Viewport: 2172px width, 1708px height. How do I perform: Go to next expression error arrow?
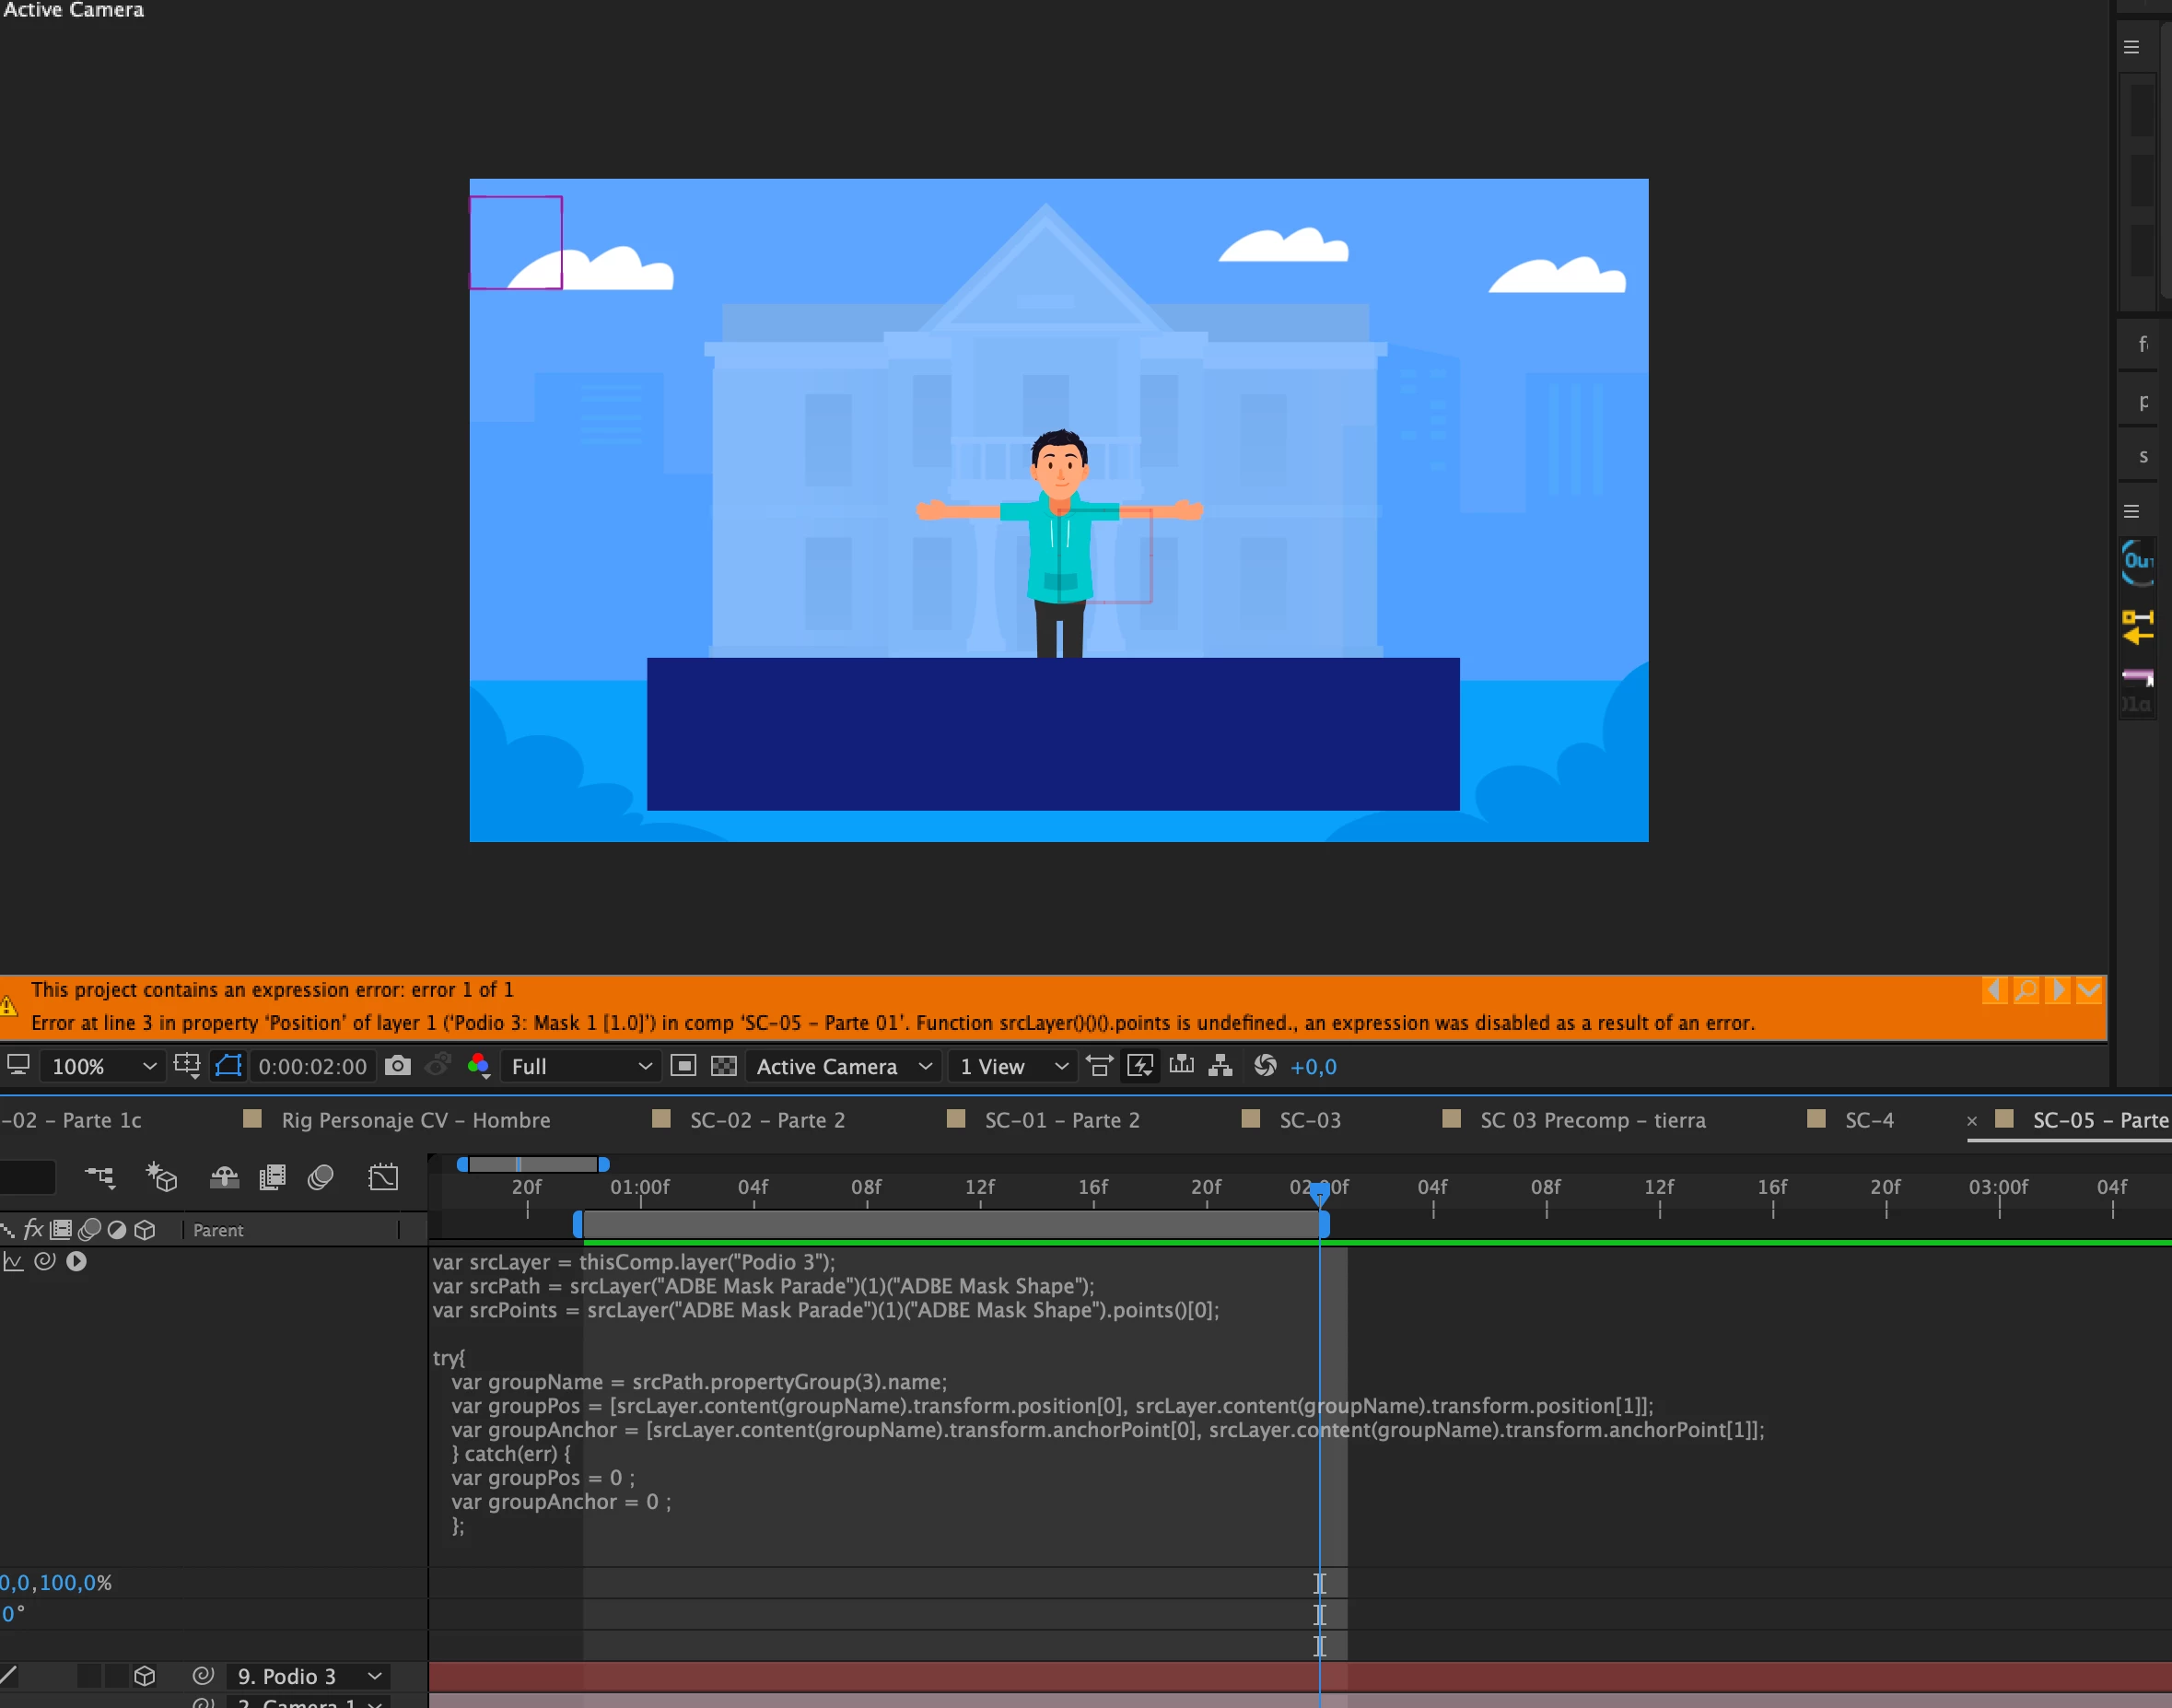(x=2058, y=990)
